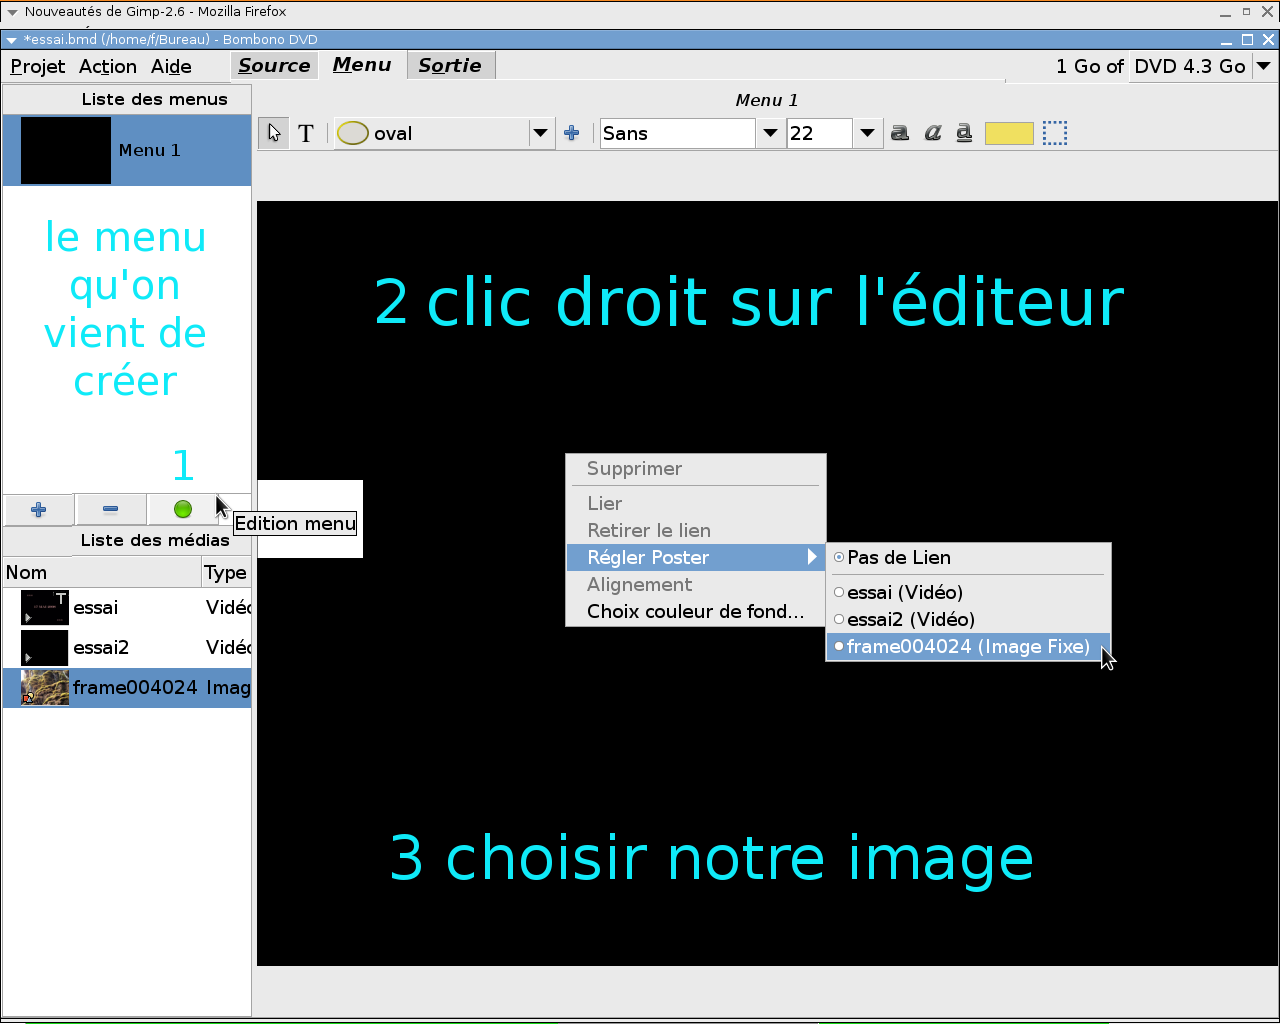Choose frame004024 (Image Fixe) option
The image size is (1280, 1024).
tap(967, 647)
